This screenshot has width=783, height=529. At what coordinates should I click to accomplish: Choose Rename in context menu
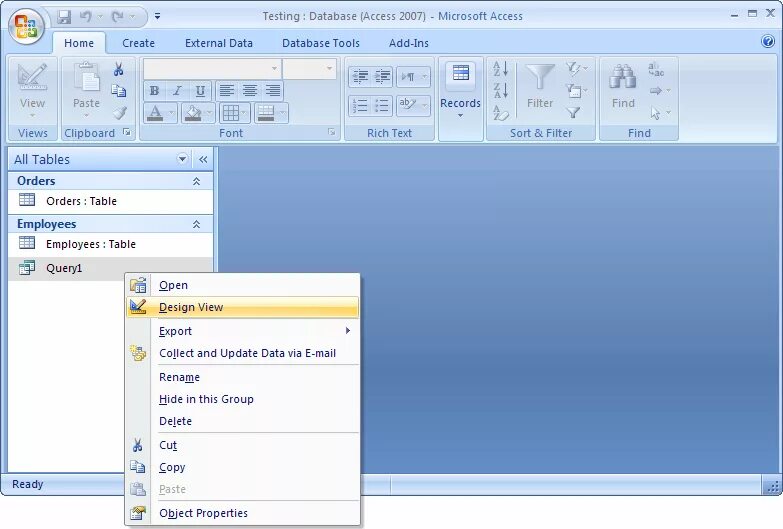tap(243, 377)
